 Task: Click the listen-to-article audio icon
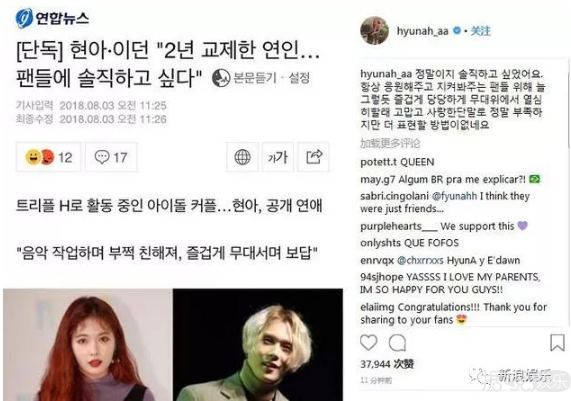click(221, 78)
